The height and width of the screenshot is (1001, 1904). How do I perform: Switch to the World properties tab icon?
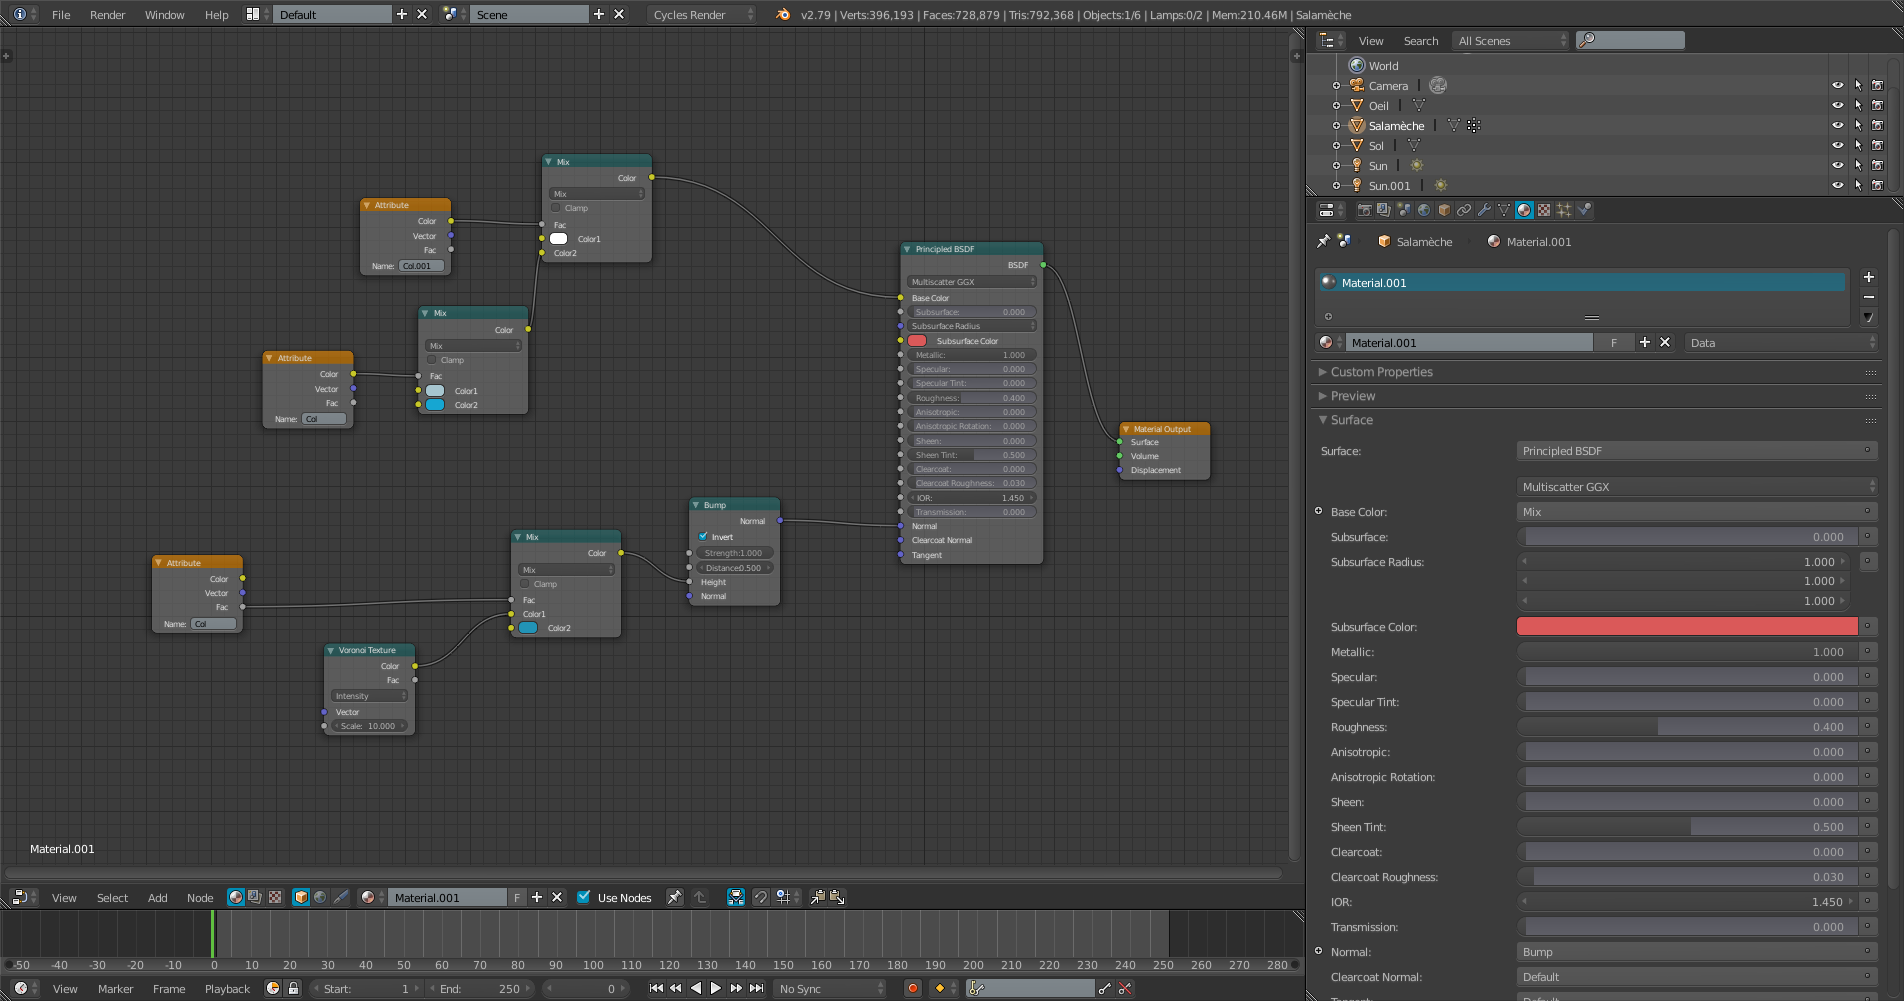pos(1424,210)
